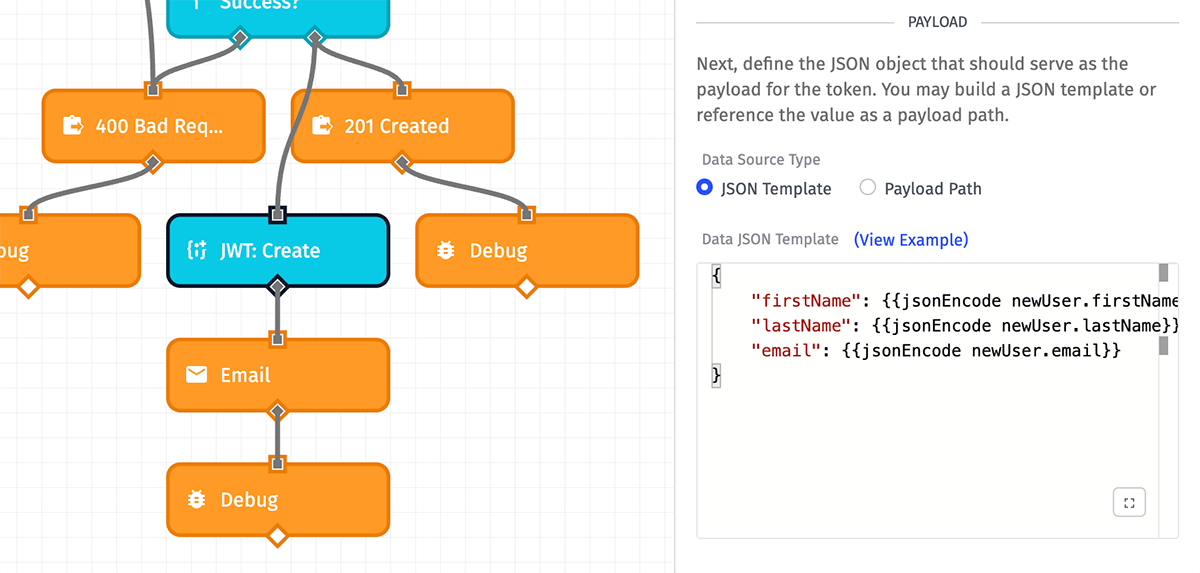The image size is (1200, 573).
Task: Select the Email node
Action: (278, 375)
